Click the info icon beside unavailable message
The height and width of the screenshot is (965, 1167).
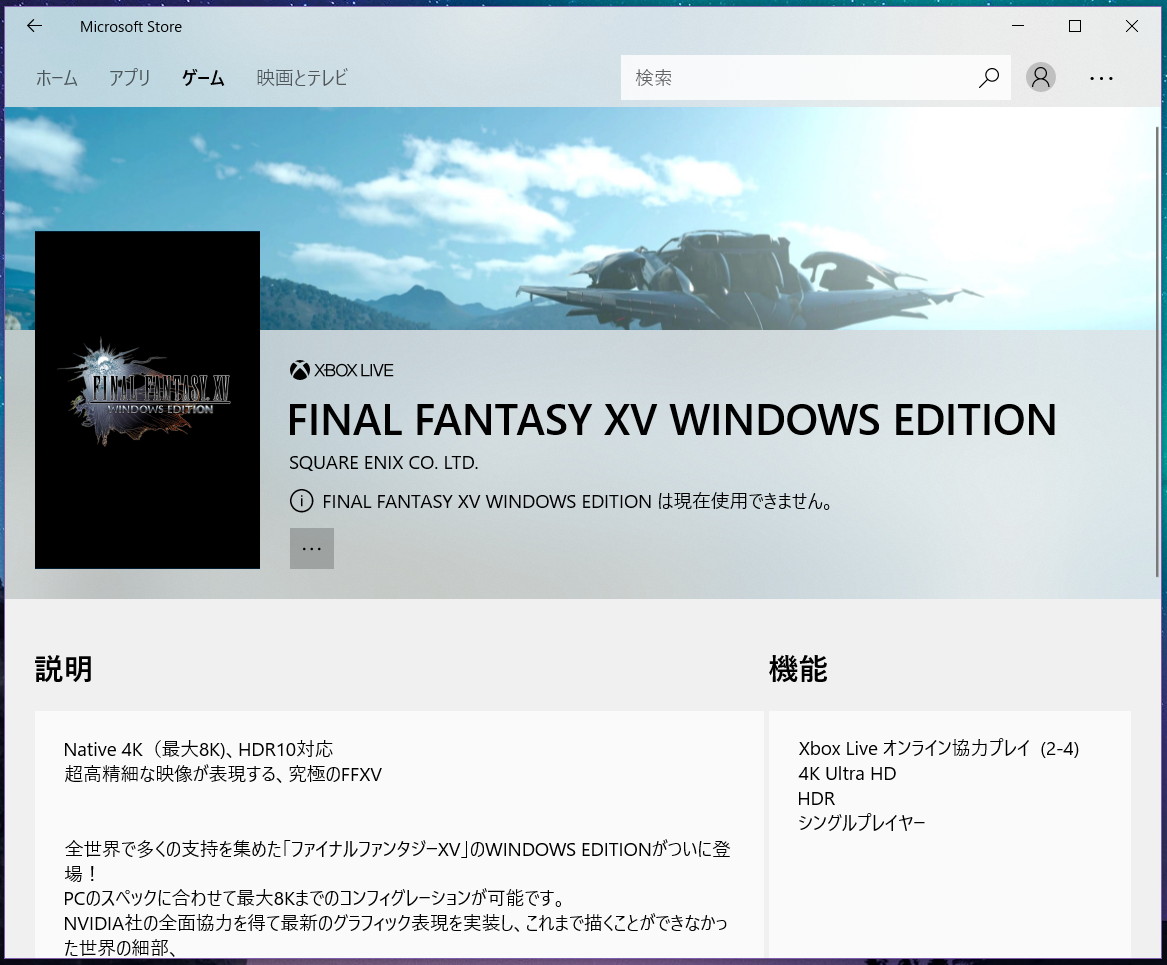click(301, 501)
